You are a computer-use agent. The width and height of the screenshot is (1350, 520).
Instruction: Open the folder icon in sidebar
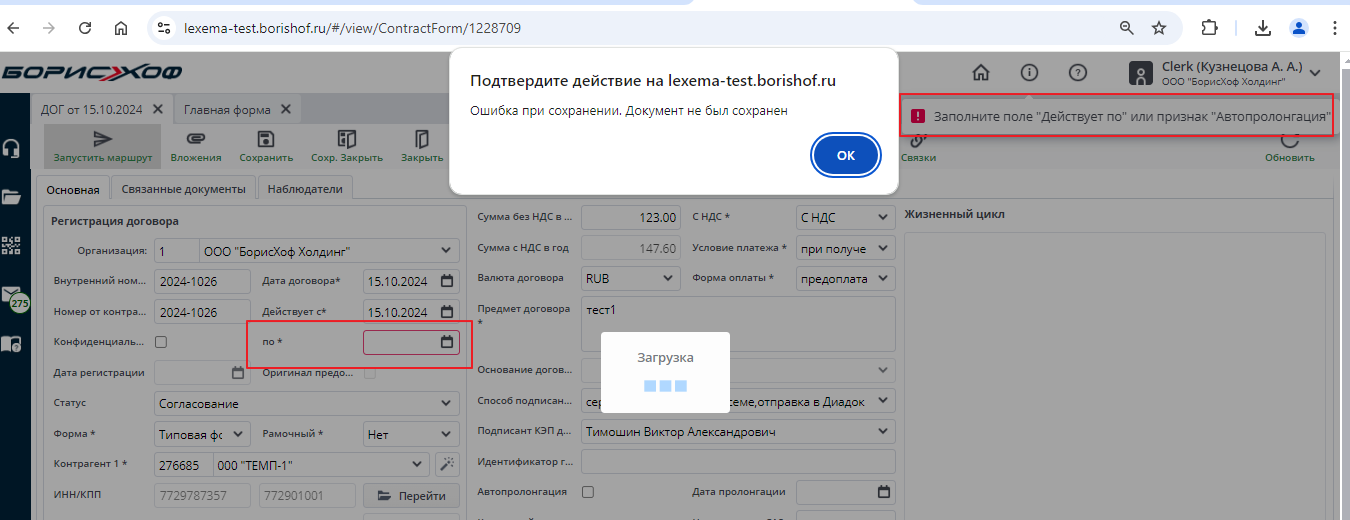point(11,197)
